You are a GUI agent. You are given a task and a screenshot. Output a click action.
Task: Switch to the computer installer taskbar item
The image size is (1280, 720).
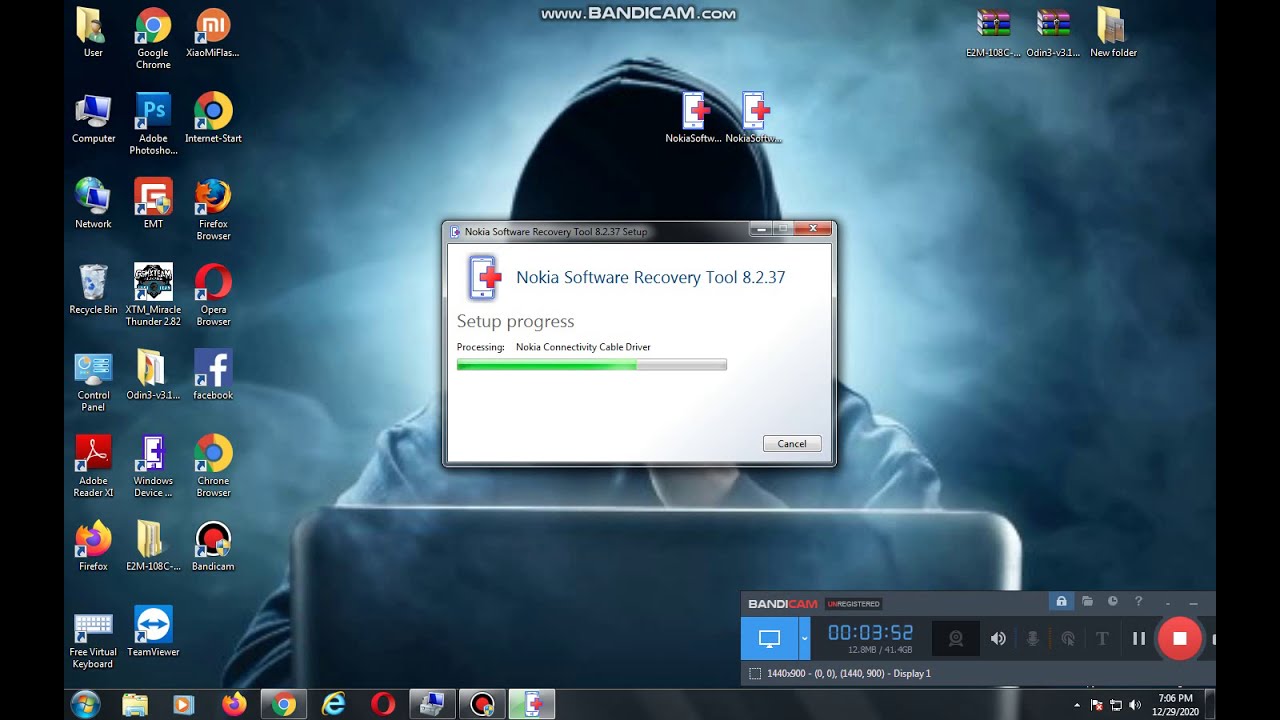[432, 705]
